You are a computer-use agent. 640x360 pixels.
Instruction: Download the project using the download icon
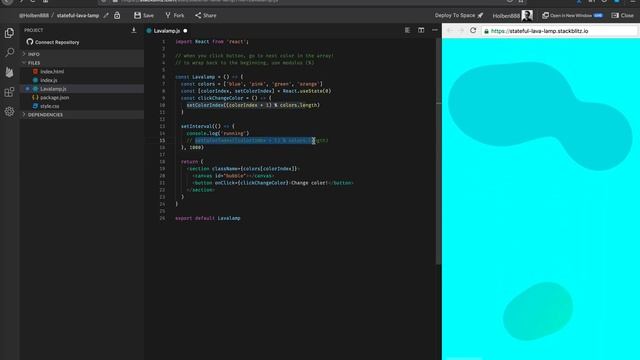click(x=133, y=30)
